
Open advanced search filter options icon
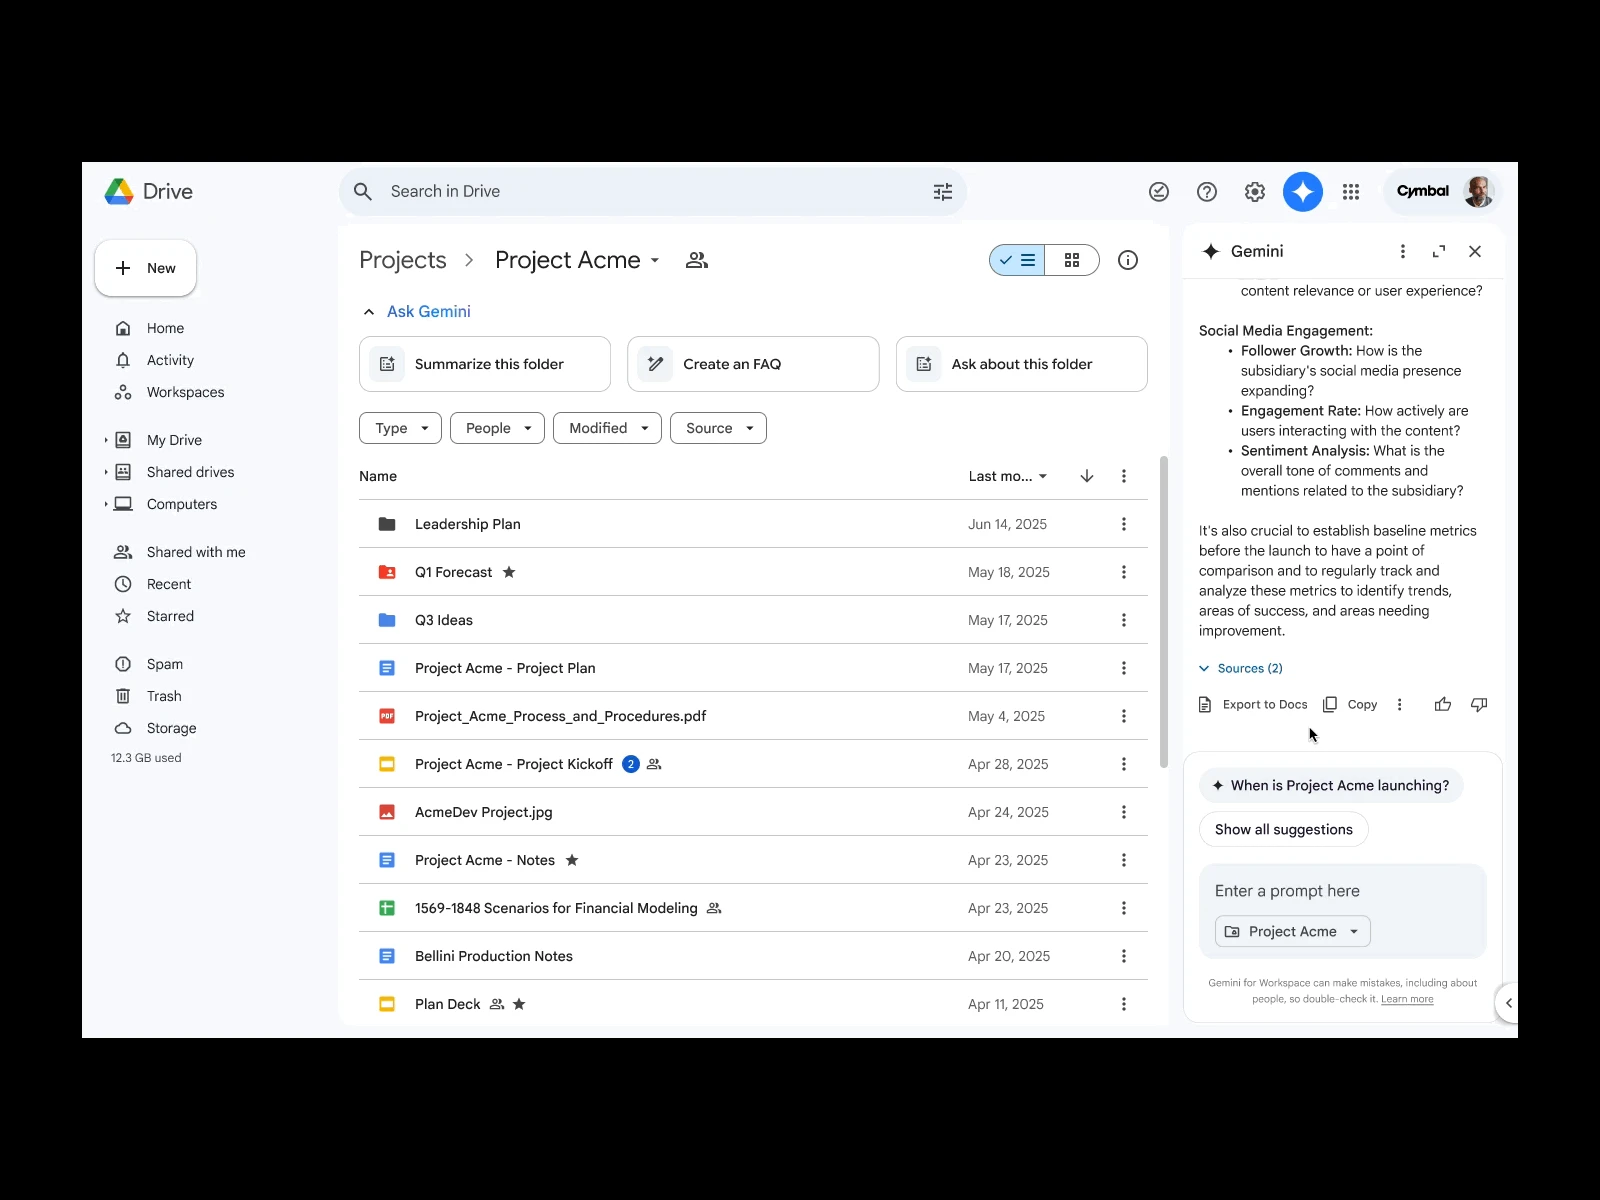pos(942,192)
